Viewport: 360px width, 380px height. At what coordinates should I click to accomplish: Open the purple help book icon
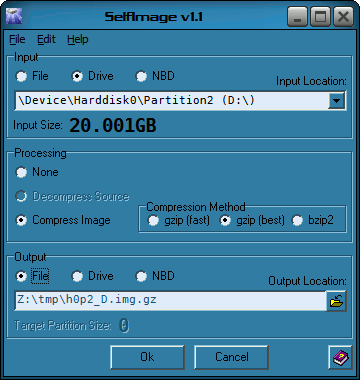[340, 357]
